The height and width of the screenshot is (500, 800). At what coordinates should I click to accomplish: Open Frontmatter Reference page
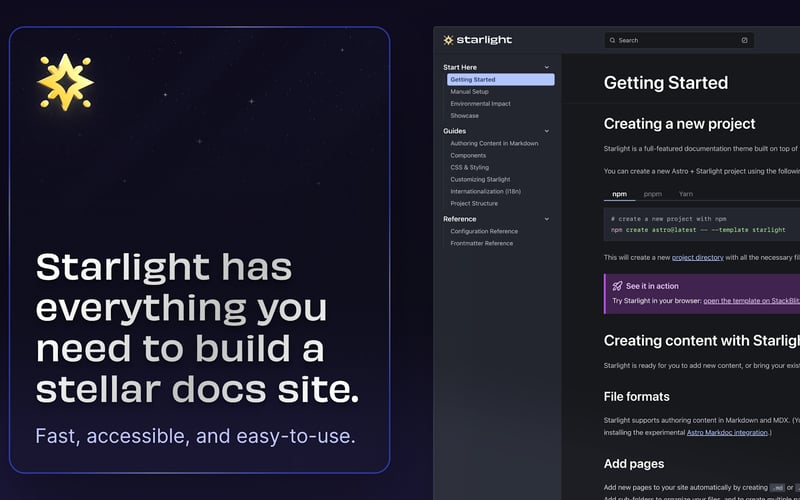pos(482,243)
